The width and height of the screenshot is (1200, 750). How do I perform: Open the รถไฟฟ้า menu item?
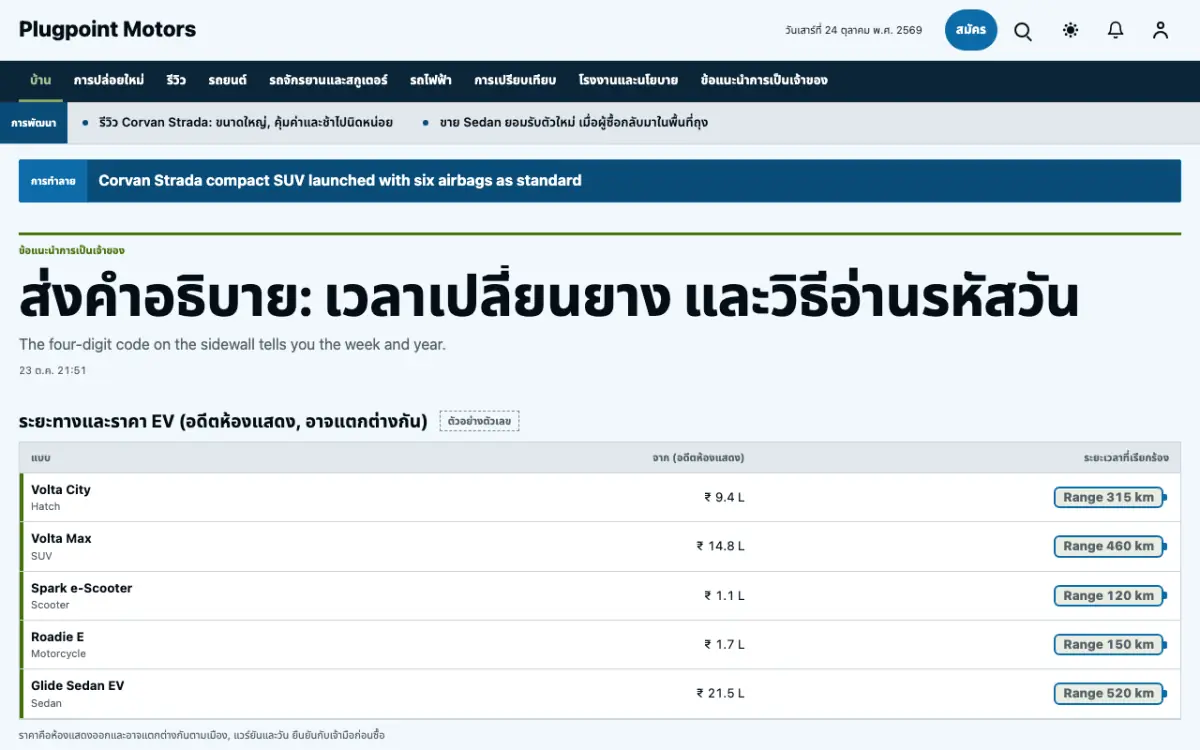pos(431,80)
